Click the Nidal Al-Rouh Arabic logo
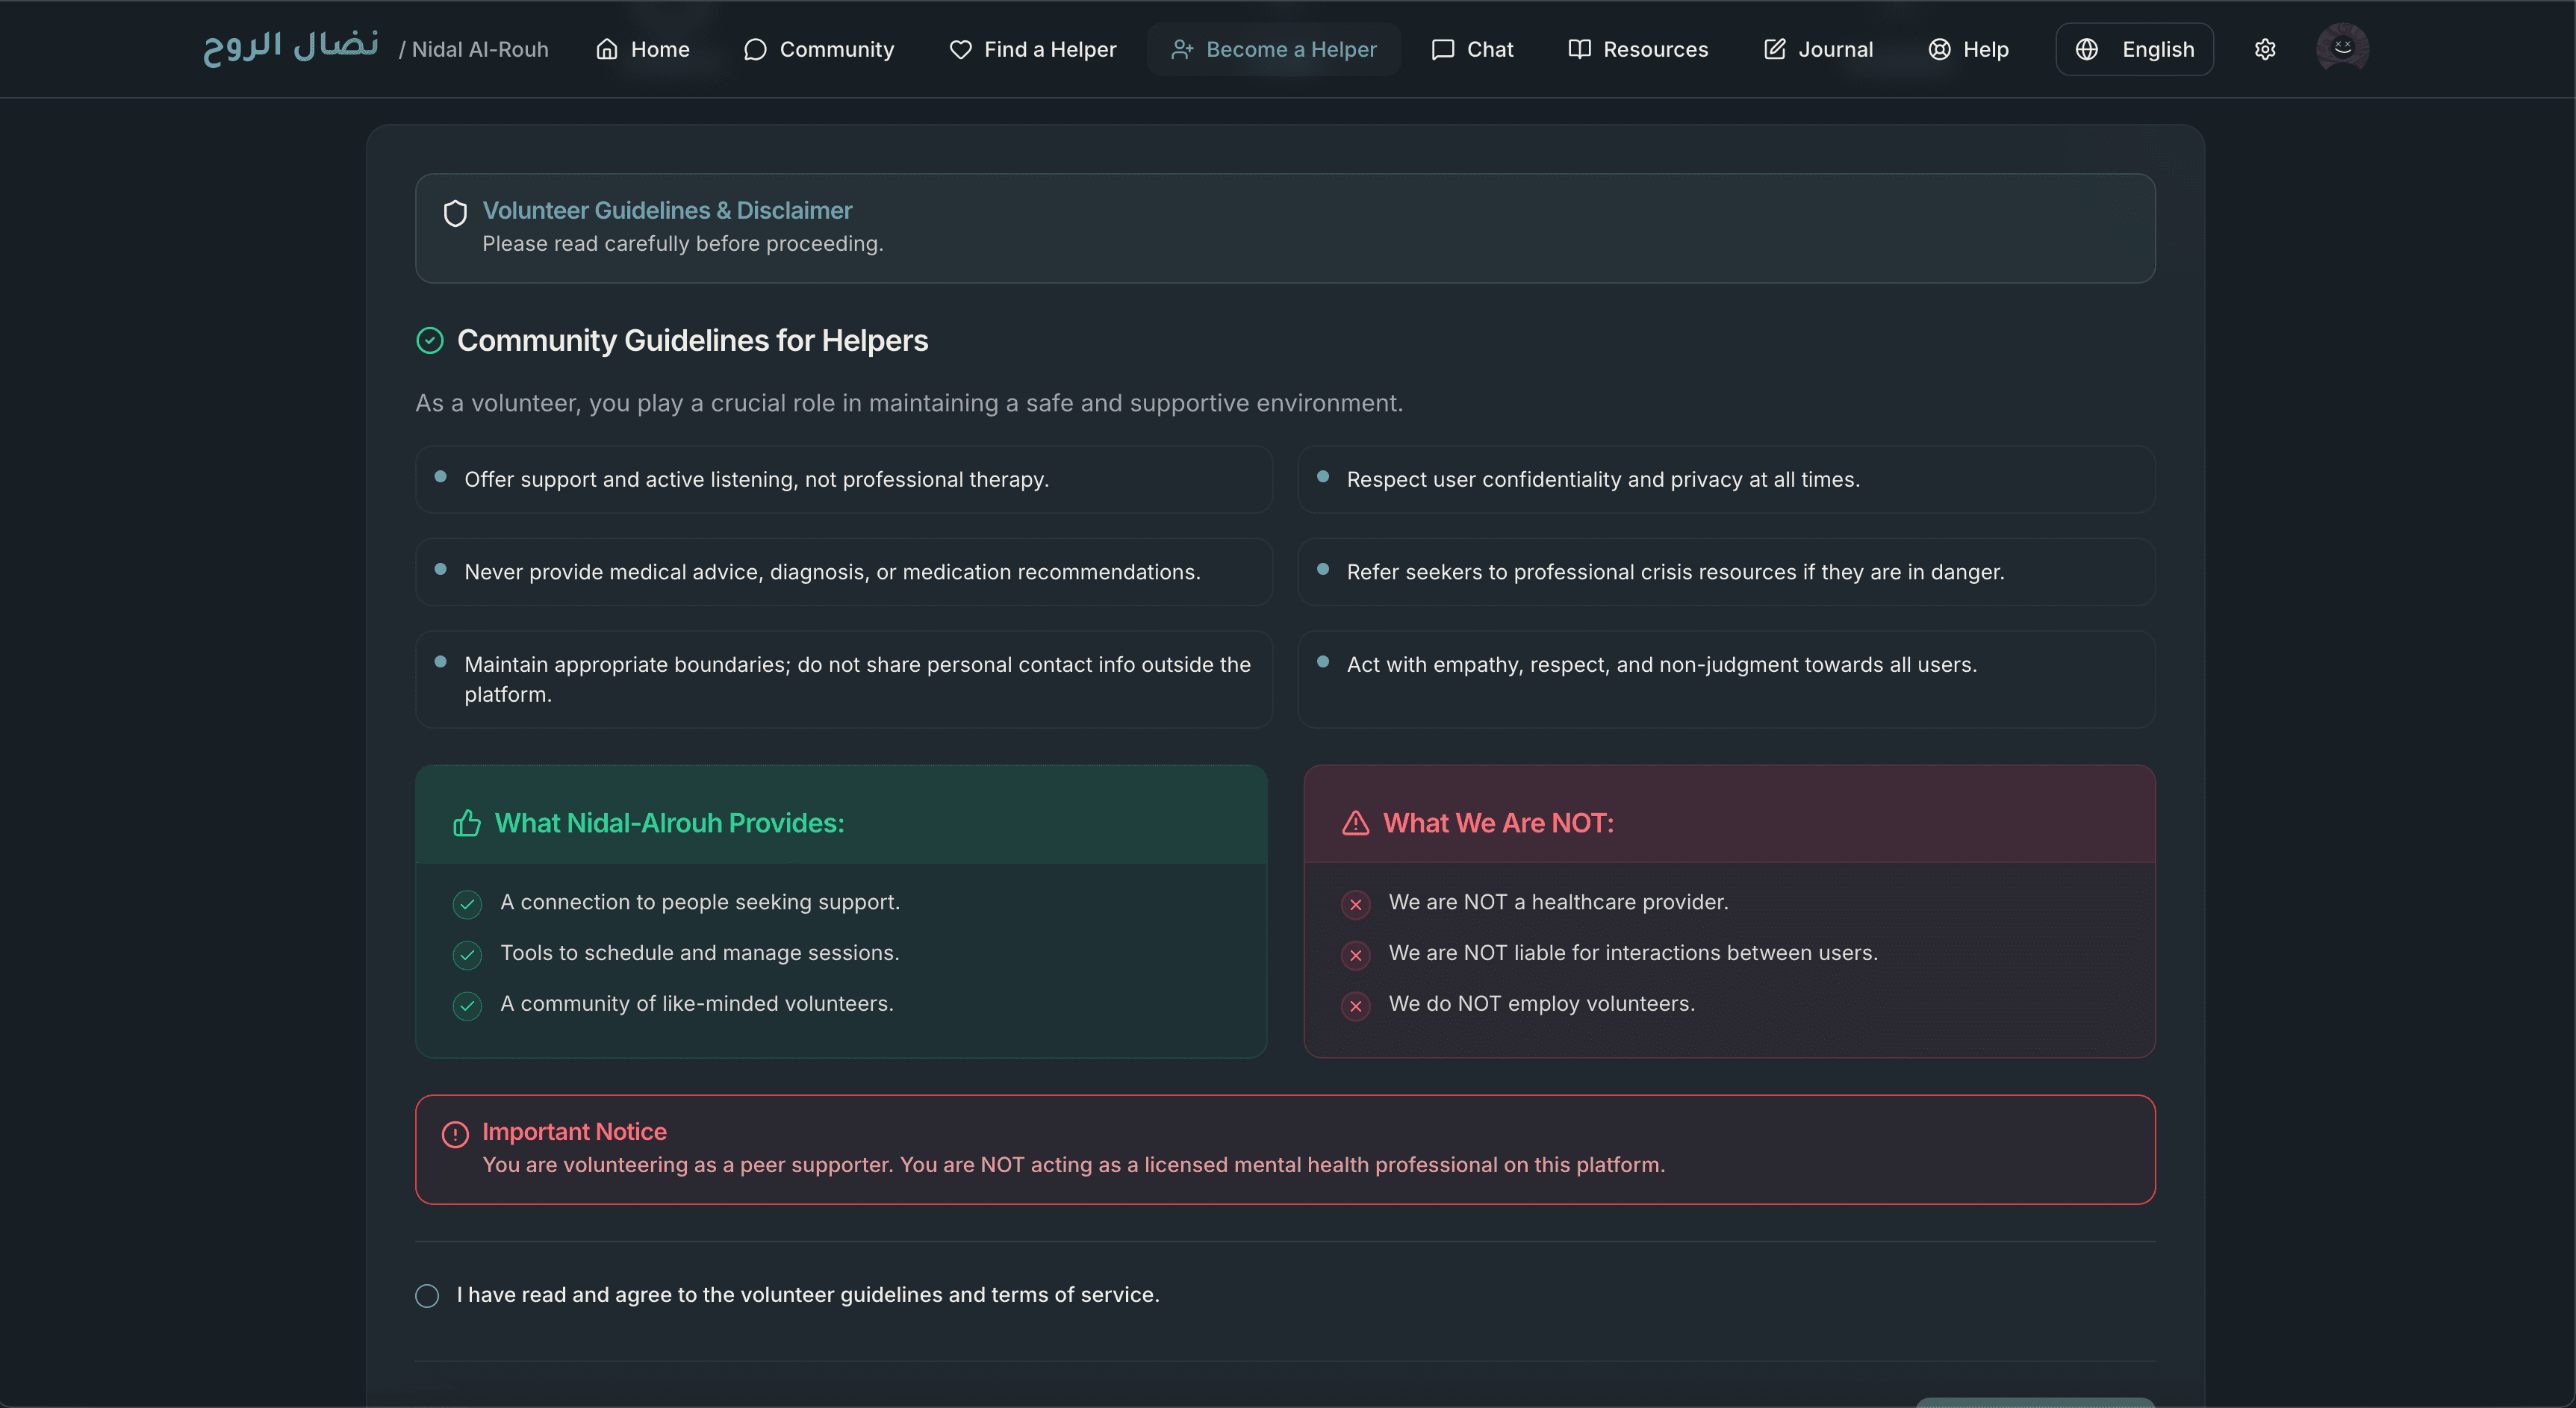The height and width of the screenshot is (1408, 2576). click(291, 47)
